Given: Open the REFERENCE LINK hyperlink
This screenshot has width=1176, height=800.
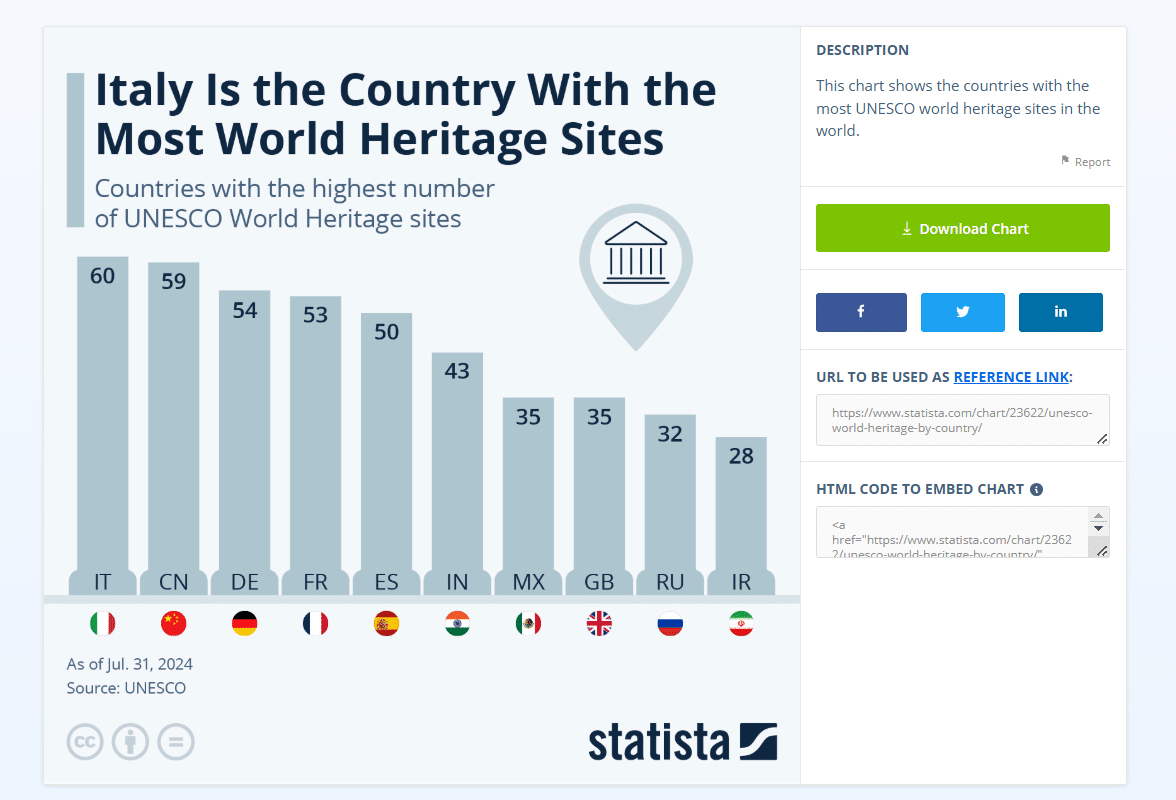Looking at the screenshot, I should pyautogui.click(x=1011, y=377).
